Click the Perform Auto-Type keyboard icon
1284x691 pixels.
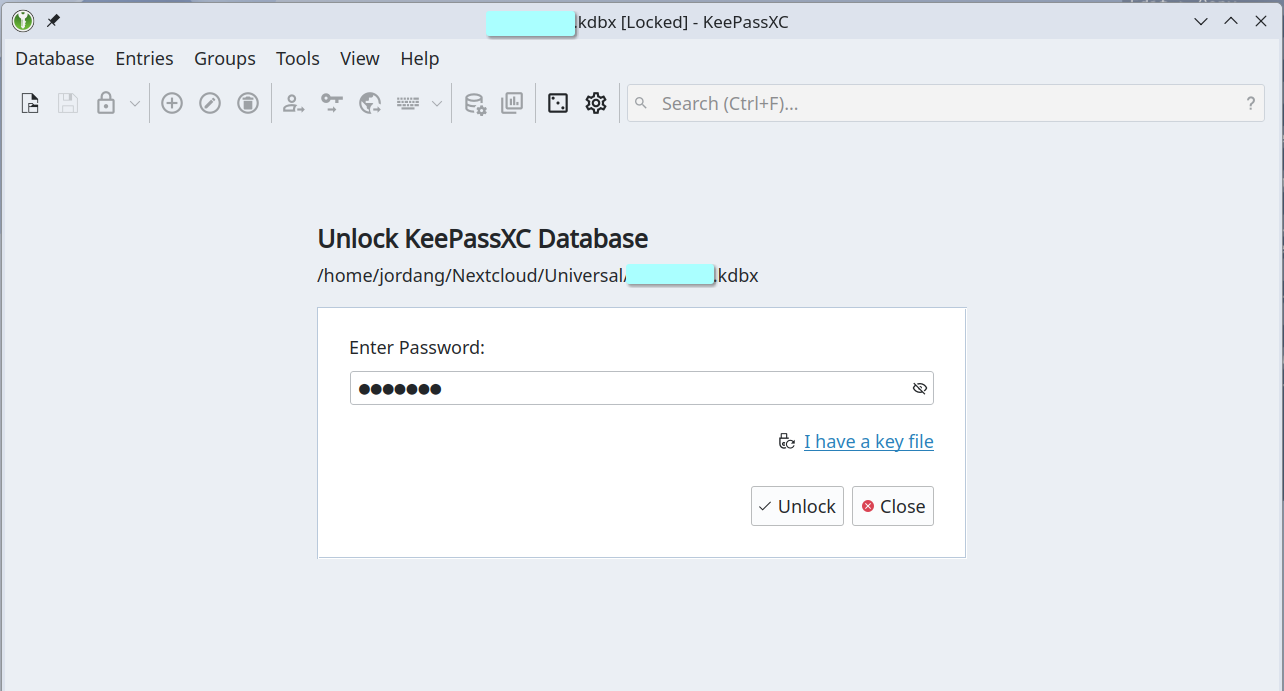(407, 103)
